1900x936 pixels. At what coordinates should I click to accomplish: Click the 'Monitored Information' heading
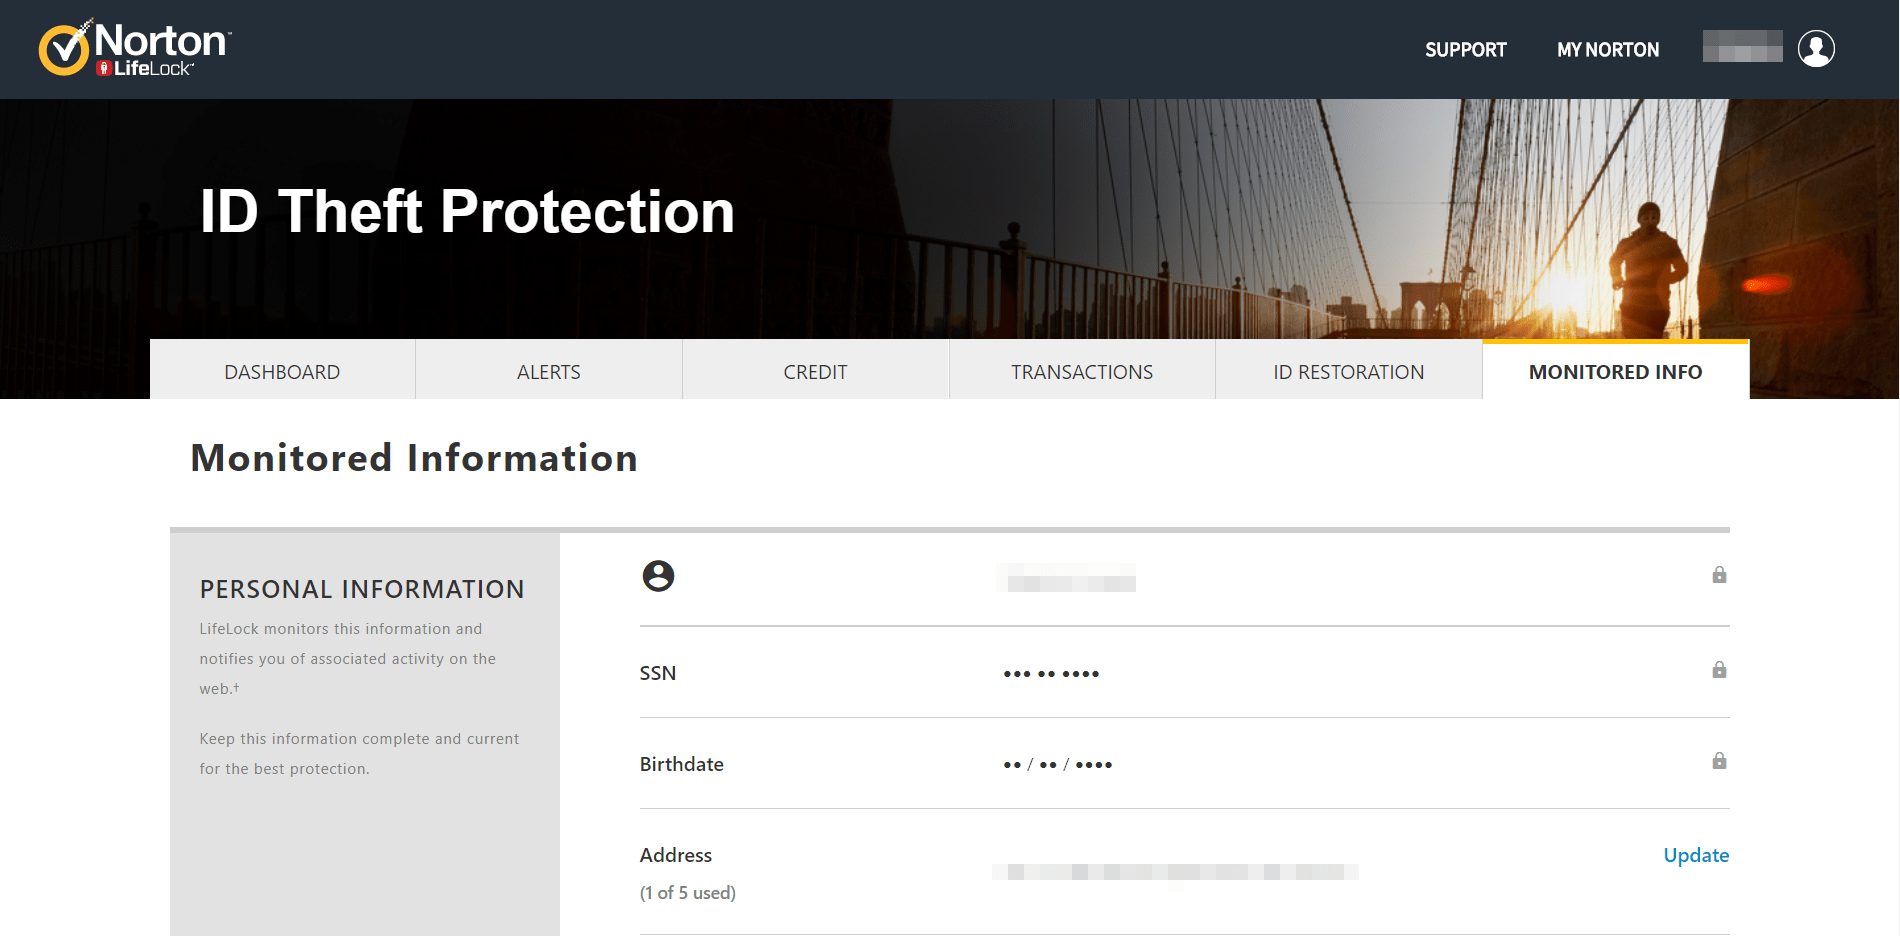(414, 458)
